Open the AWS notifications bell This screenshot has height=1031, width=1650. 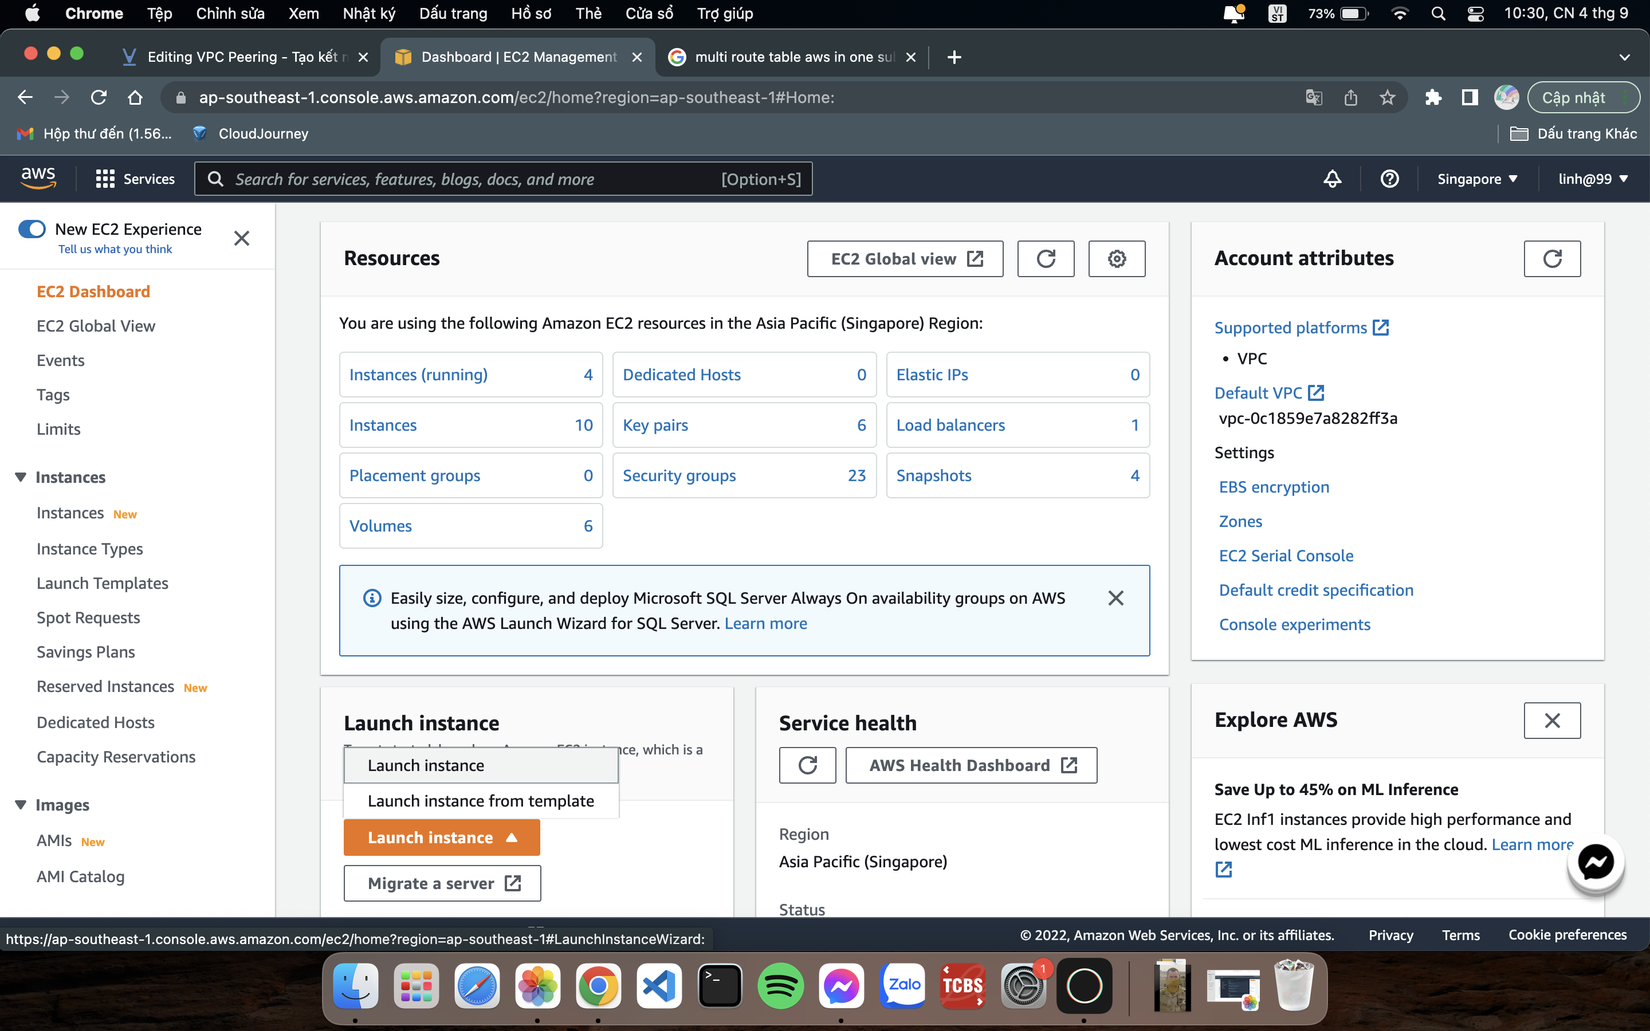coord(1332,179)
